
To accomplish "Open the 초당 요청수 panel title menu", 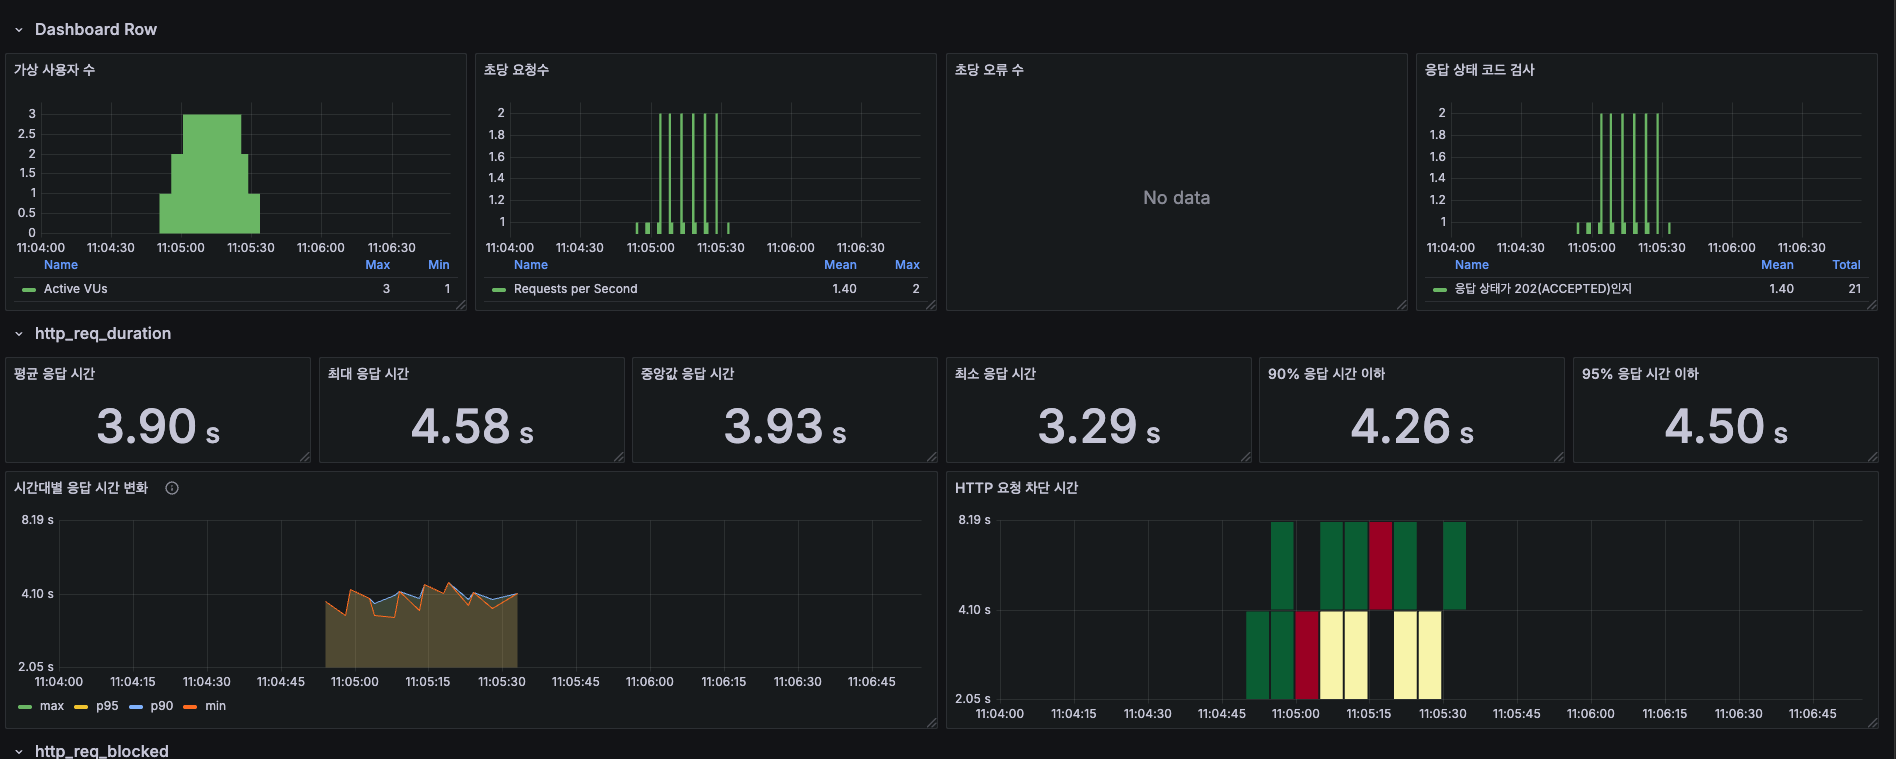I will [x=516, y=69].
